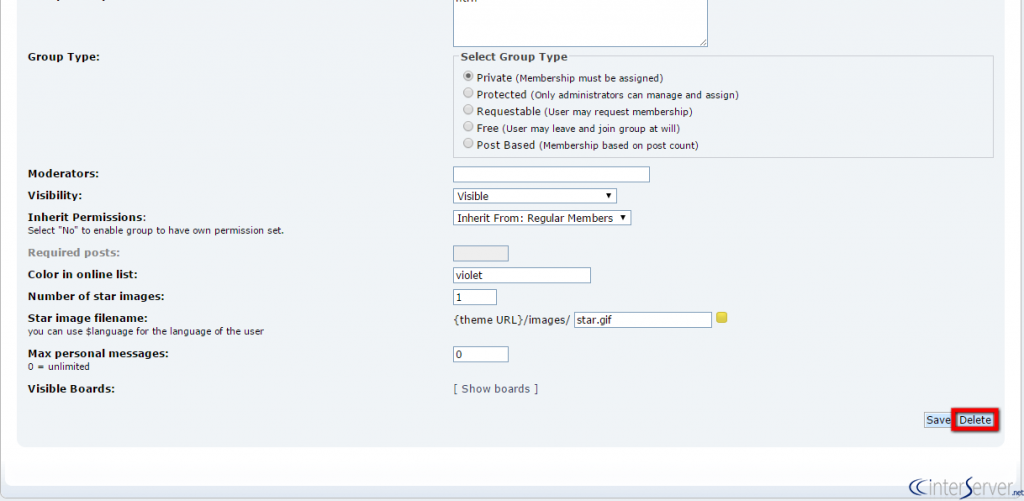Open the Visibility dropdown
The image size is (1024, 501).
coord(535,196)
